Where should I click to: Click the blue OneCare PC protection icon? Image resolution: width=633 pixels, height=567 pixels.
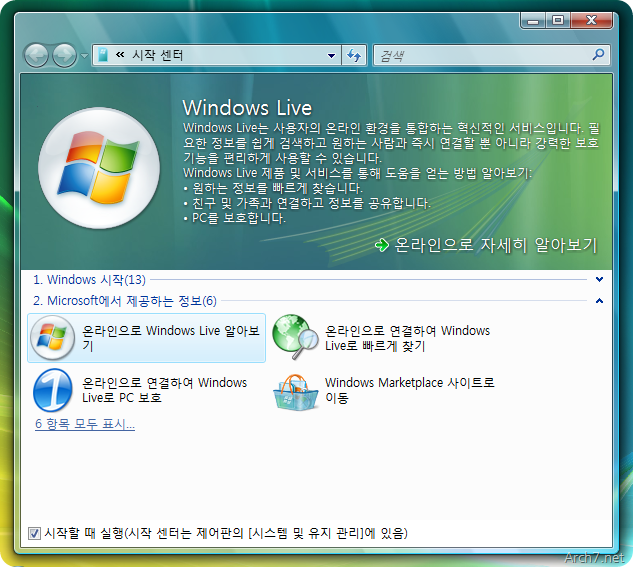pos(51,390)
